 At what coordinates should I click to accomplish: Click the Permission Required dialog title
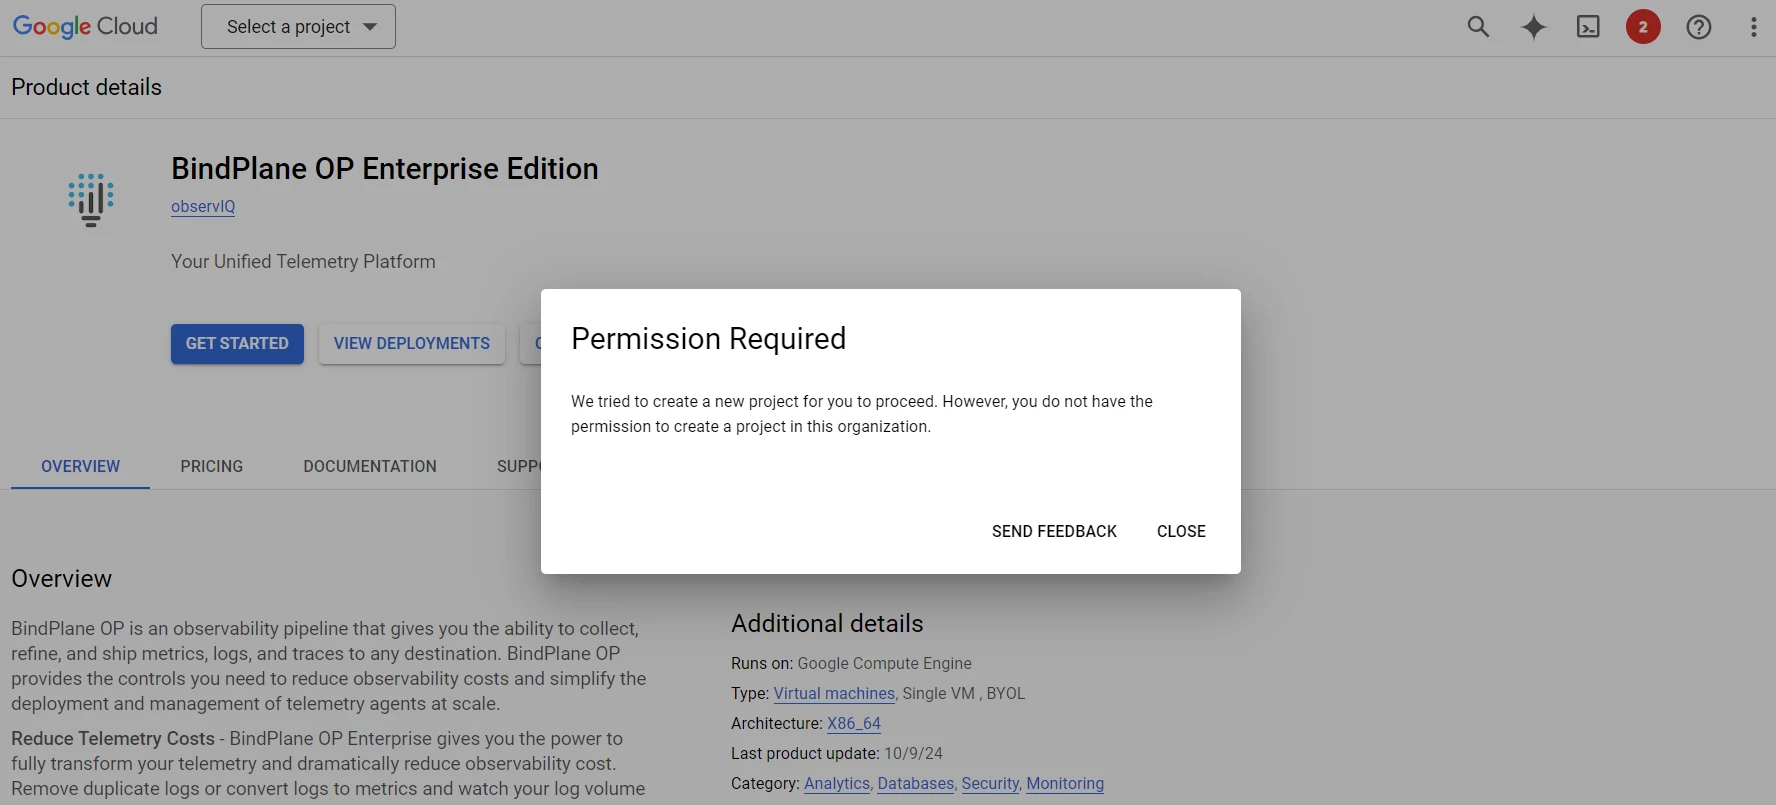[708, 339]
